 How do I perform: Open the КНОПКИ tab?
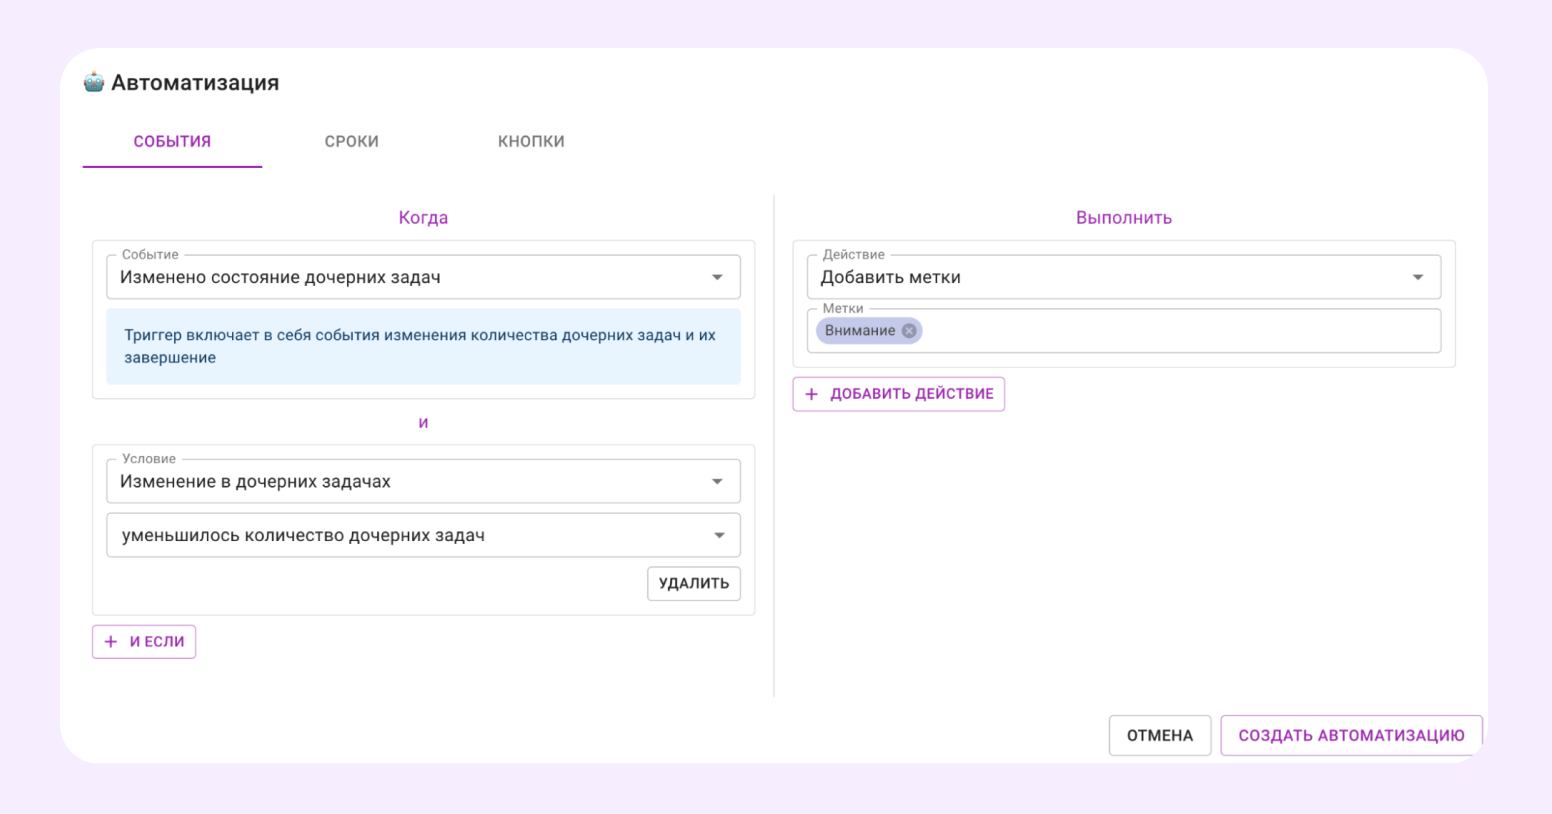531,142
